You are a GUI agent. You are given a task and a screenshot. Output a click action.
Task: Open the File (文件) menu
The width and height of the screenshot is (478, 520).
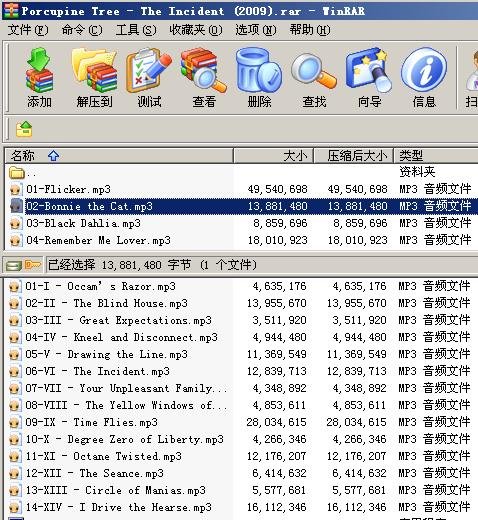(x=28, y=30)
